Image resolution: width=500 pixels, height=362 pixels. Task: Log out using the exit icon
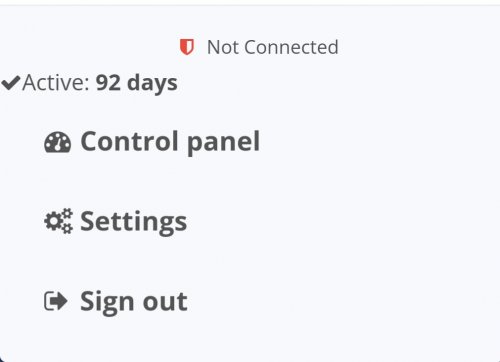(56, 301)
